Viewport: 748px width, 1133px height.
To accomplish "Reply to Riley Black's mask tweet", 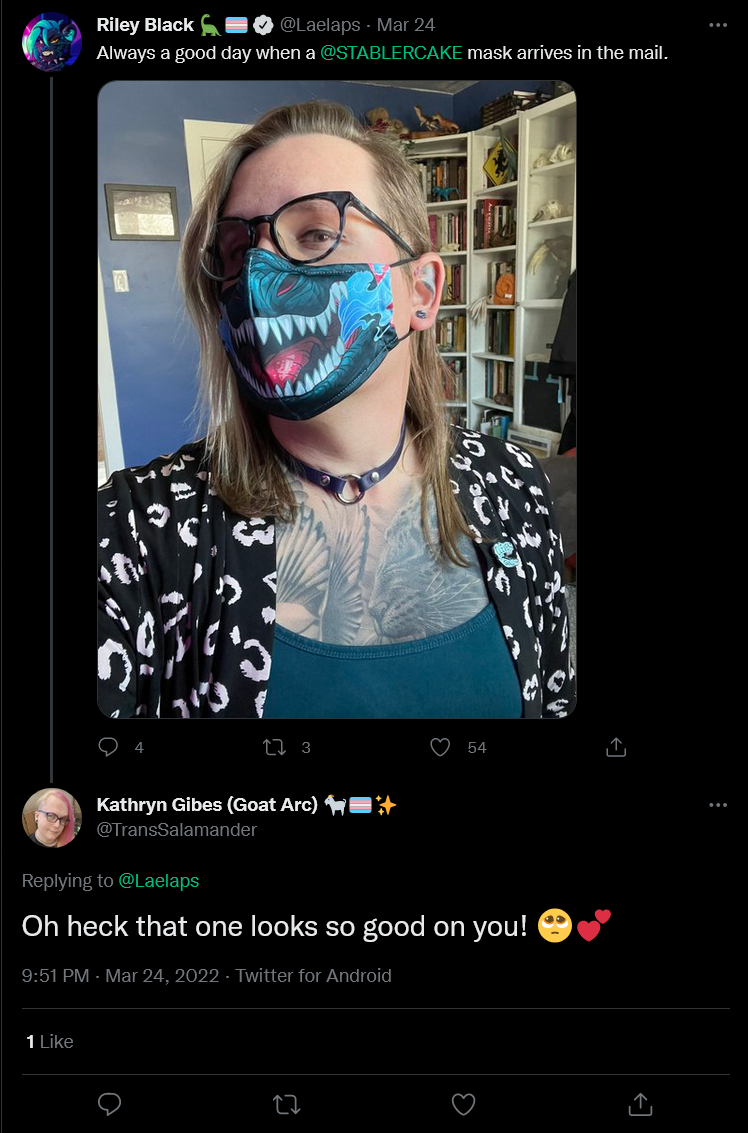I will click(x=108, y=746).
